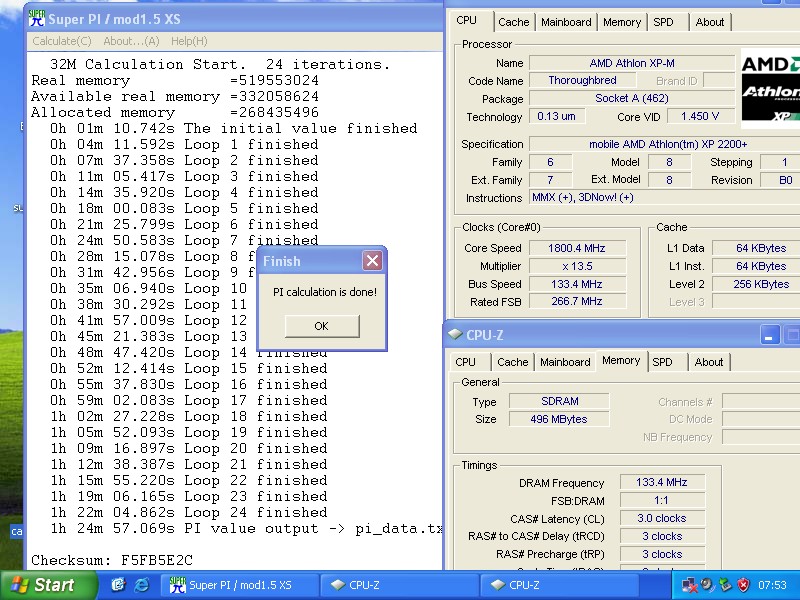Click the PI value output line
Image resolution: width=800 pixels, height=600 pixels.
click(x=246, y=529)
